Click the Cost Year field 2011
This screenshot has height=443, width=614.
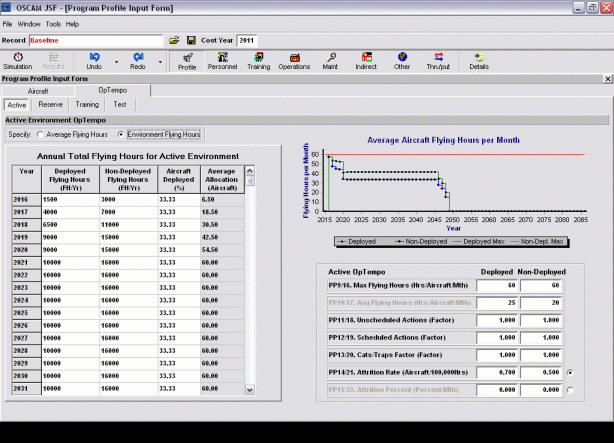[247, 40]
